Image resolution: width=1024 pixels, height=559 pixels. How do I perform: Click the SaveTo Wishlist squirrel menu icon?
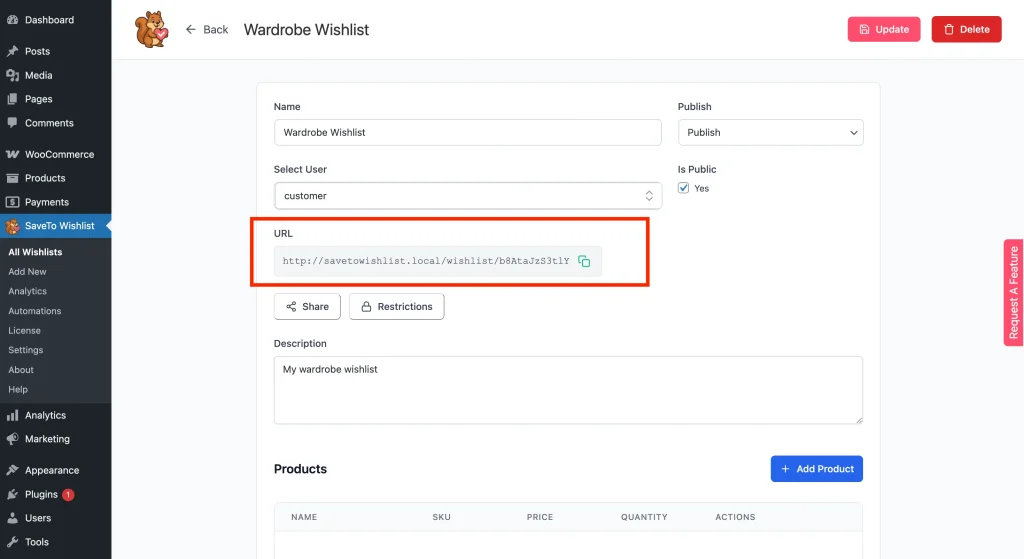[12, 226]
